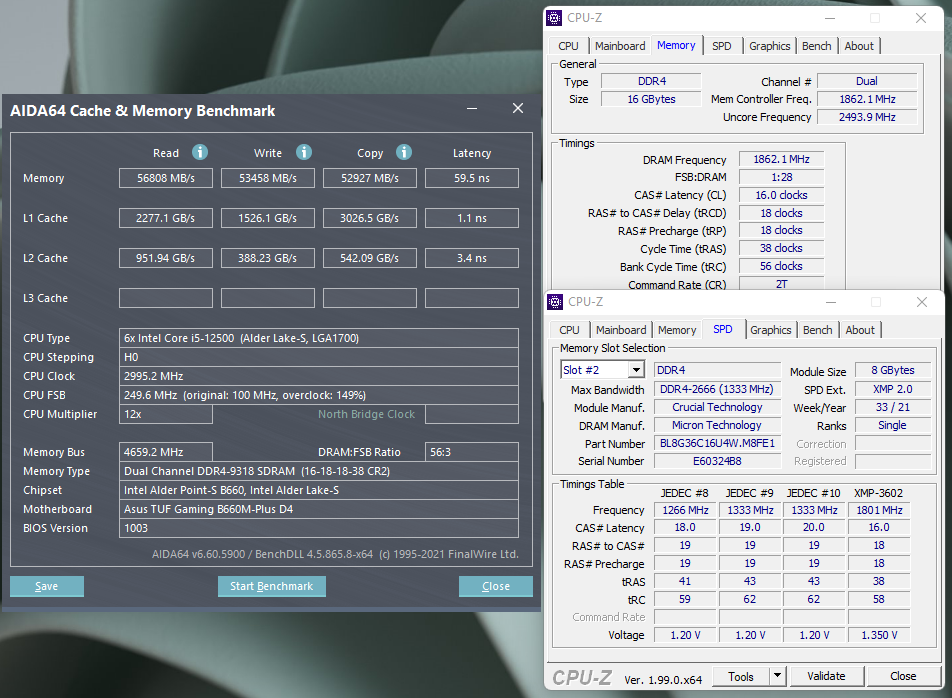
Task: Click the Size 16 GBytes value
Action: point(651,99)
